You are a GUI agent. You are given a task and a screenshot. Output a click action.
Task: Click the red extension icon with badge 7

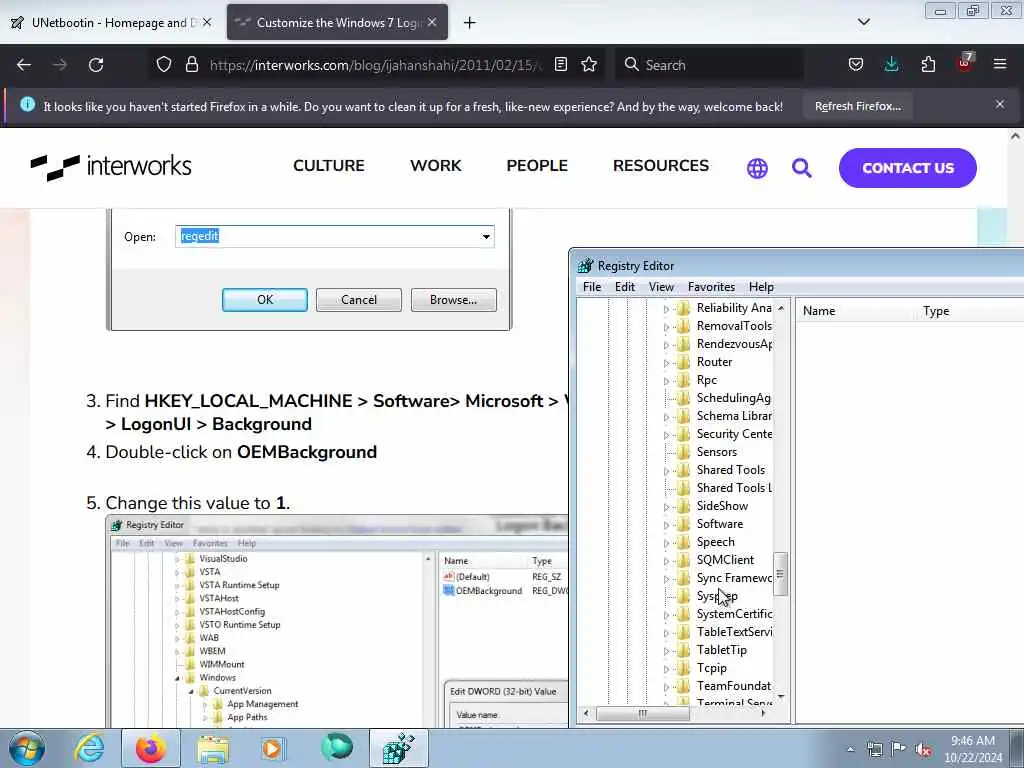(965, 63)
